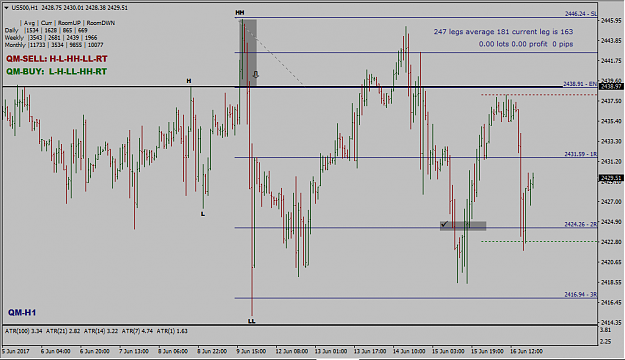Image resolution: width=625 pixels, height=360 pixels.
Task: Click the ATR(1) 1.63 value
Action: tap(172, 331)
